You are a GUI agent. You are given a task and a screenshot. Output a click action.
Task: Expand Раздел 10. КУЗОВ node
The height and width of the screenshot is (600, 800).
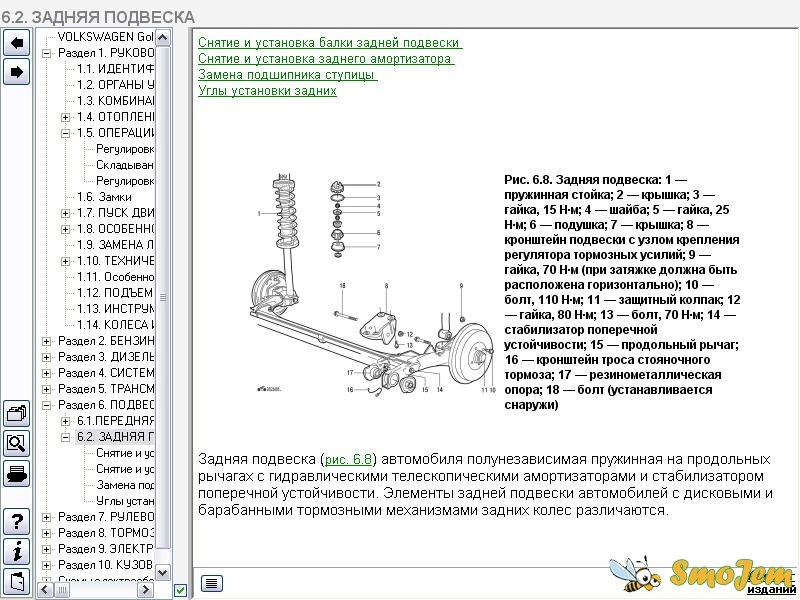pyautogui.click(x=46, y=565)
